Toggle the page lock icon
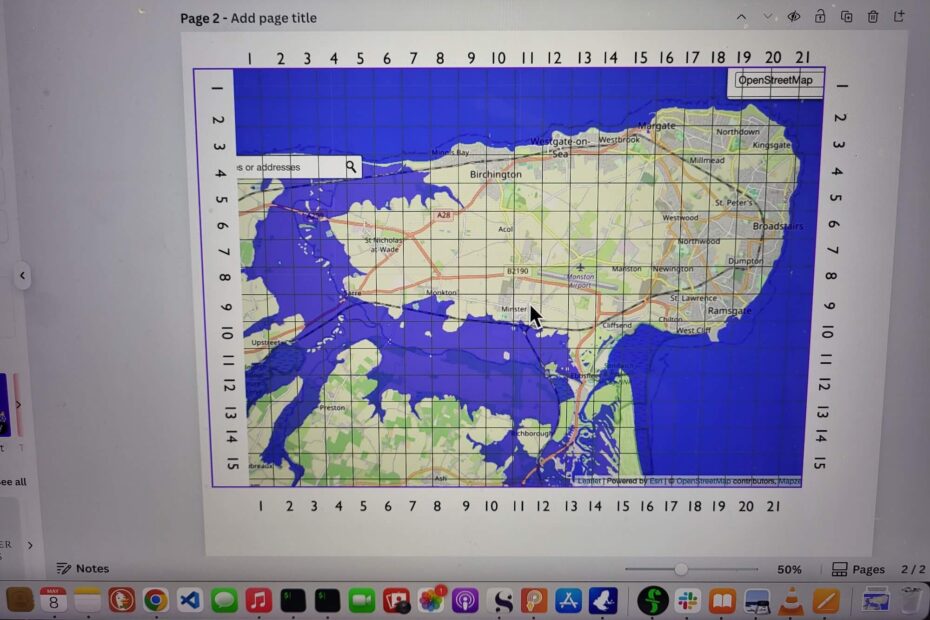930x620 pixels. coord(820,17)
